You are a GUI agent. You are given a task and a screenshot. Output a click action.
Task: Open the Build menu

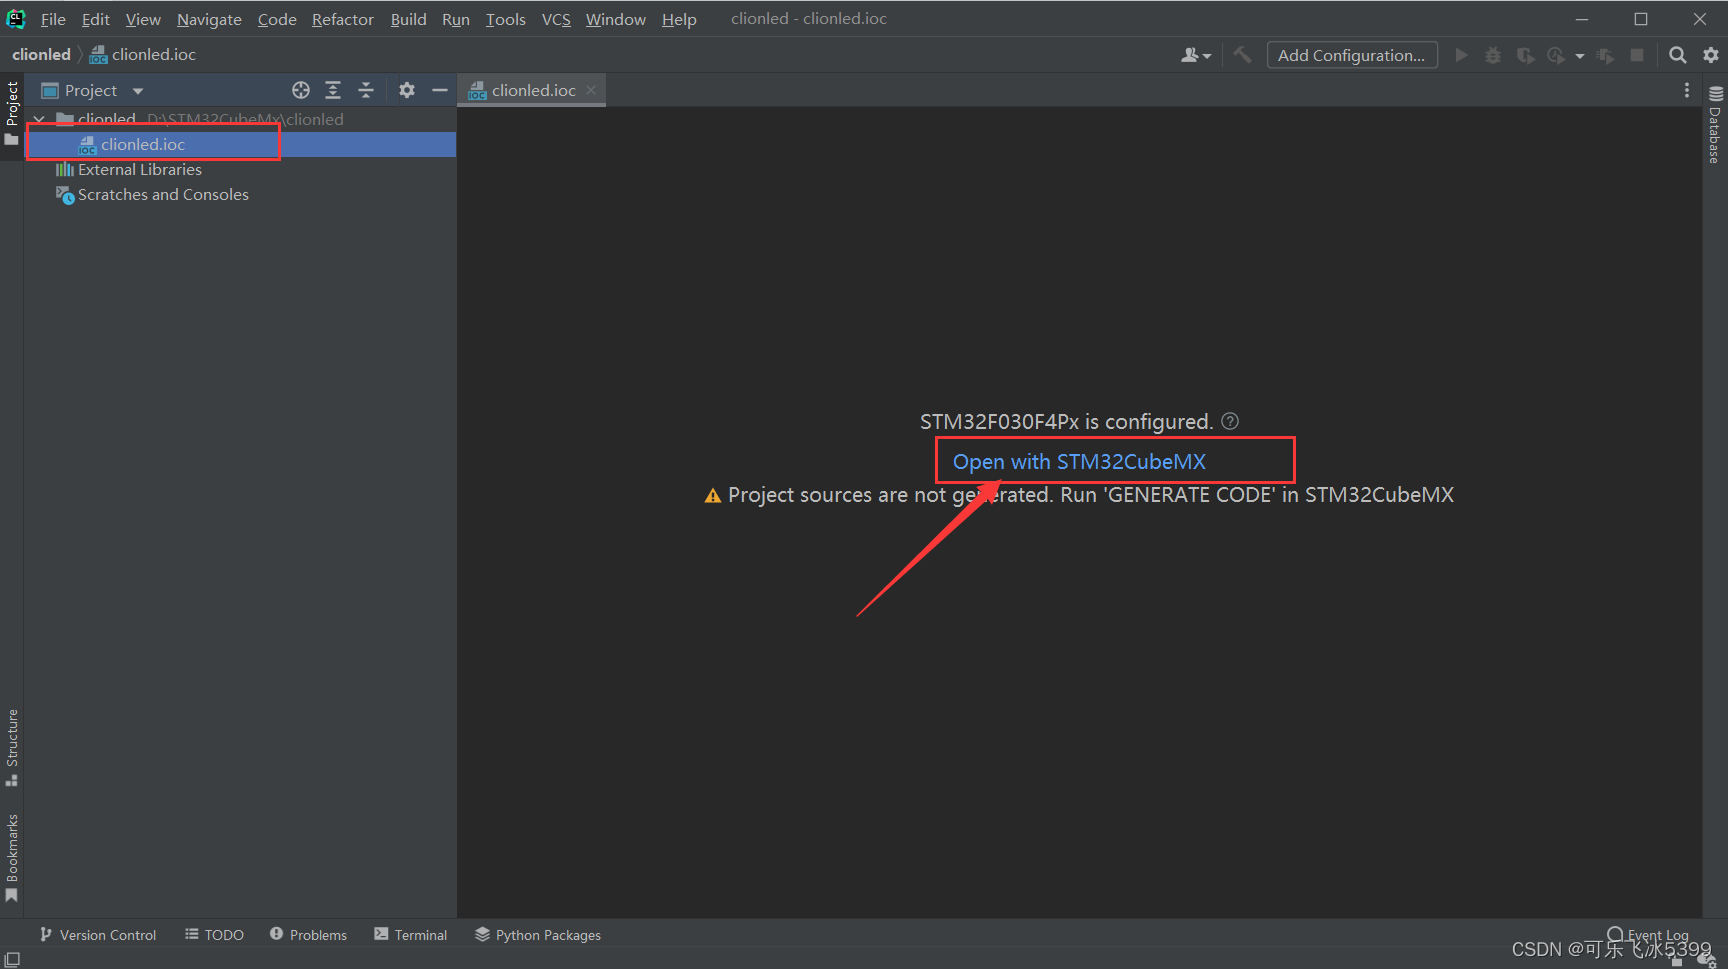408,19
